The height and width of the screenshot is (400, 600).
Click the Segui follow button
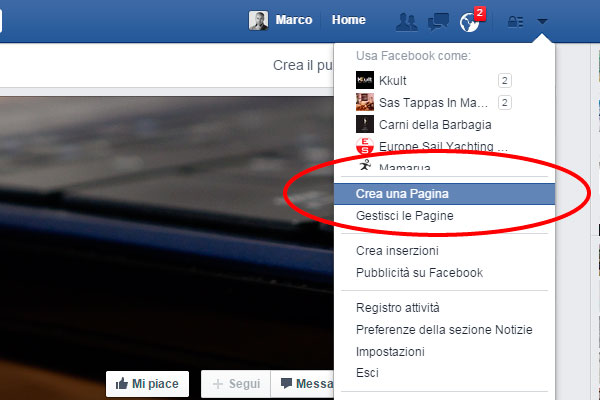click(236, 384)
